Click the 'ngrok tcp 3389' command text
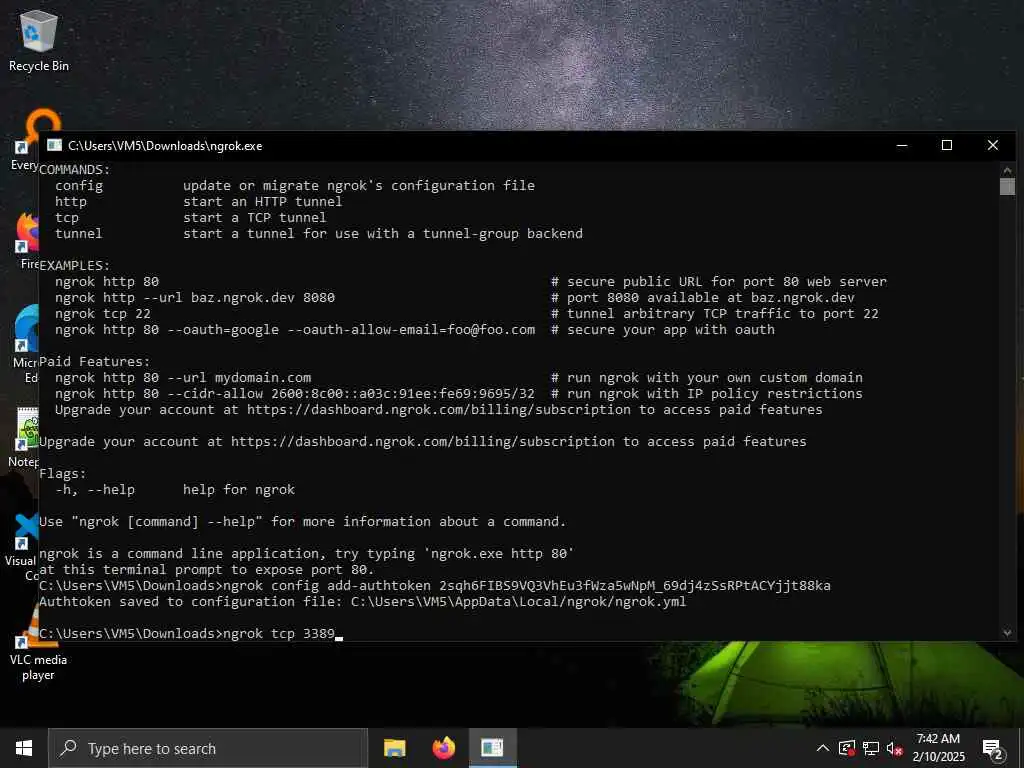Screen dimensions: 1024x768 pyautogui.click(x=279, y=633)
